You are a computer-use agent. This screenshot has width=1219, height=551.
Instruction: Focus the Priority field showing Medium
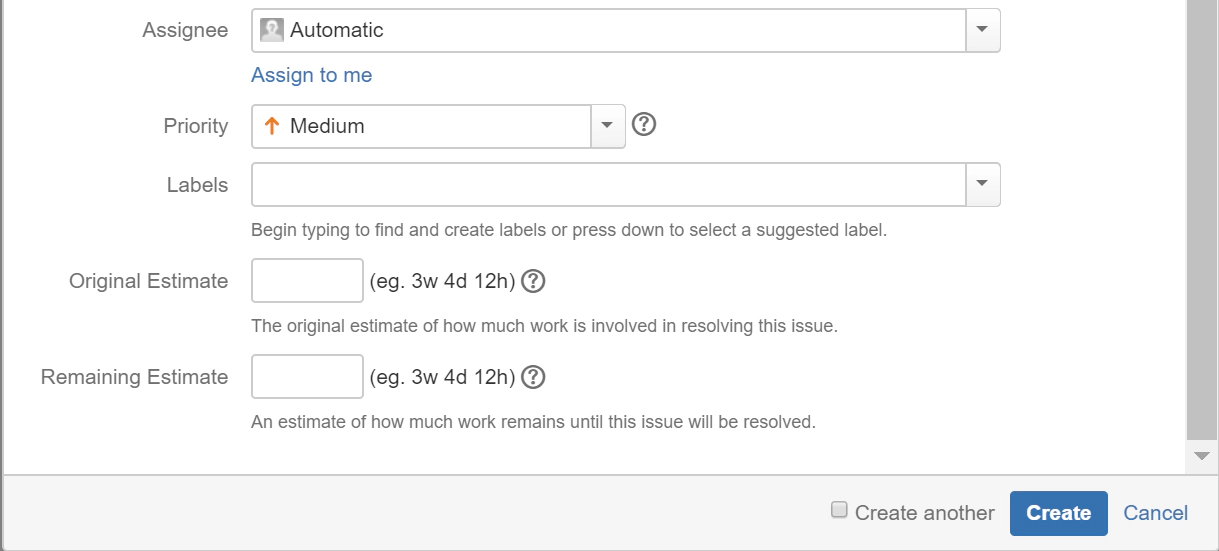pos(422,126)
